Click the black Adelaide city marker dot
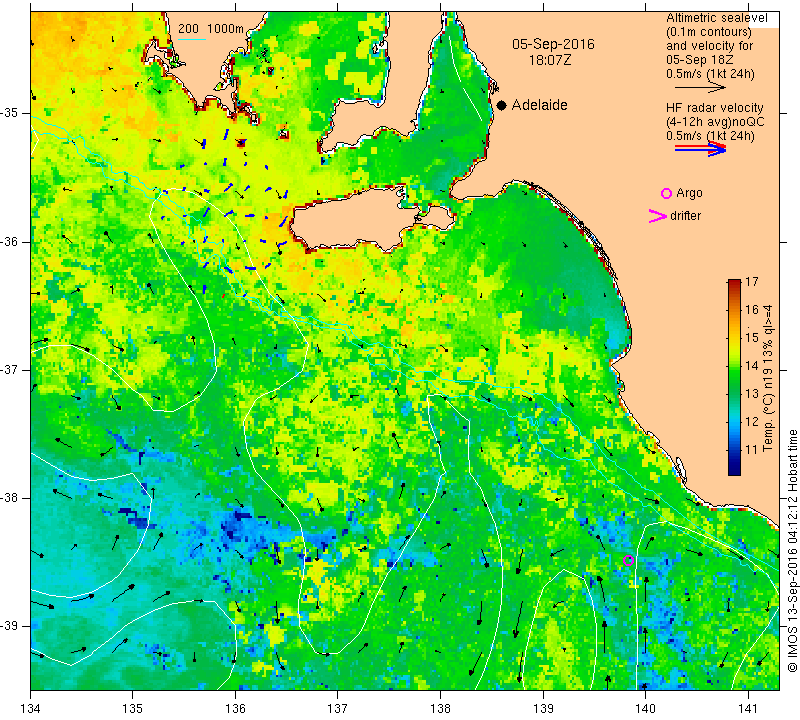This screenshot has height=720, width=800. [x=502, y=105]
